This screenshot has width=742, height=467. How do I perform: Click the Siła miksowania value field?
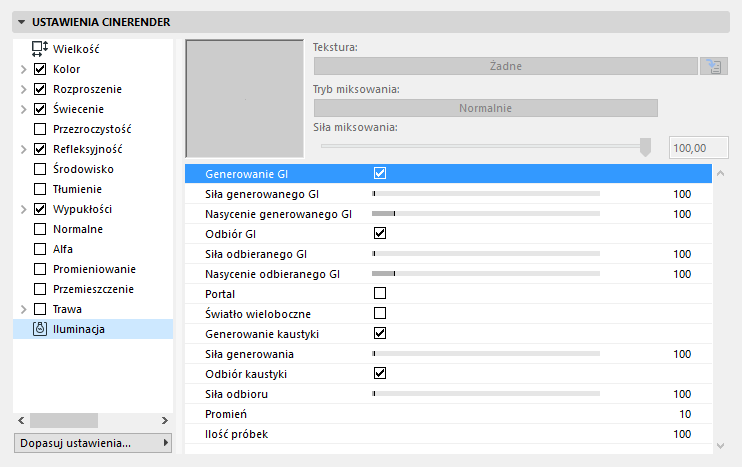pyautogui.click(x=698, y=147)
